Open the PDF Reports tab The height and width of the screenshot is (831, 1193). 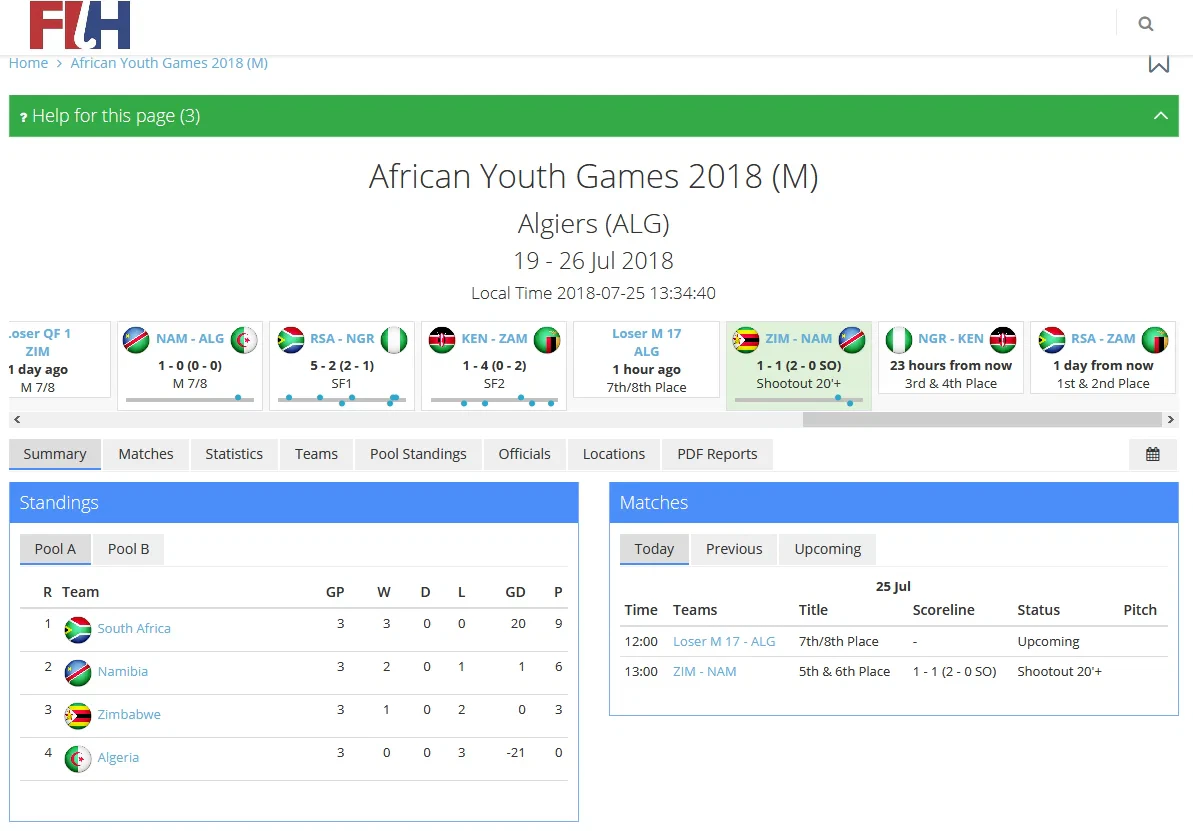click(717, 454)
